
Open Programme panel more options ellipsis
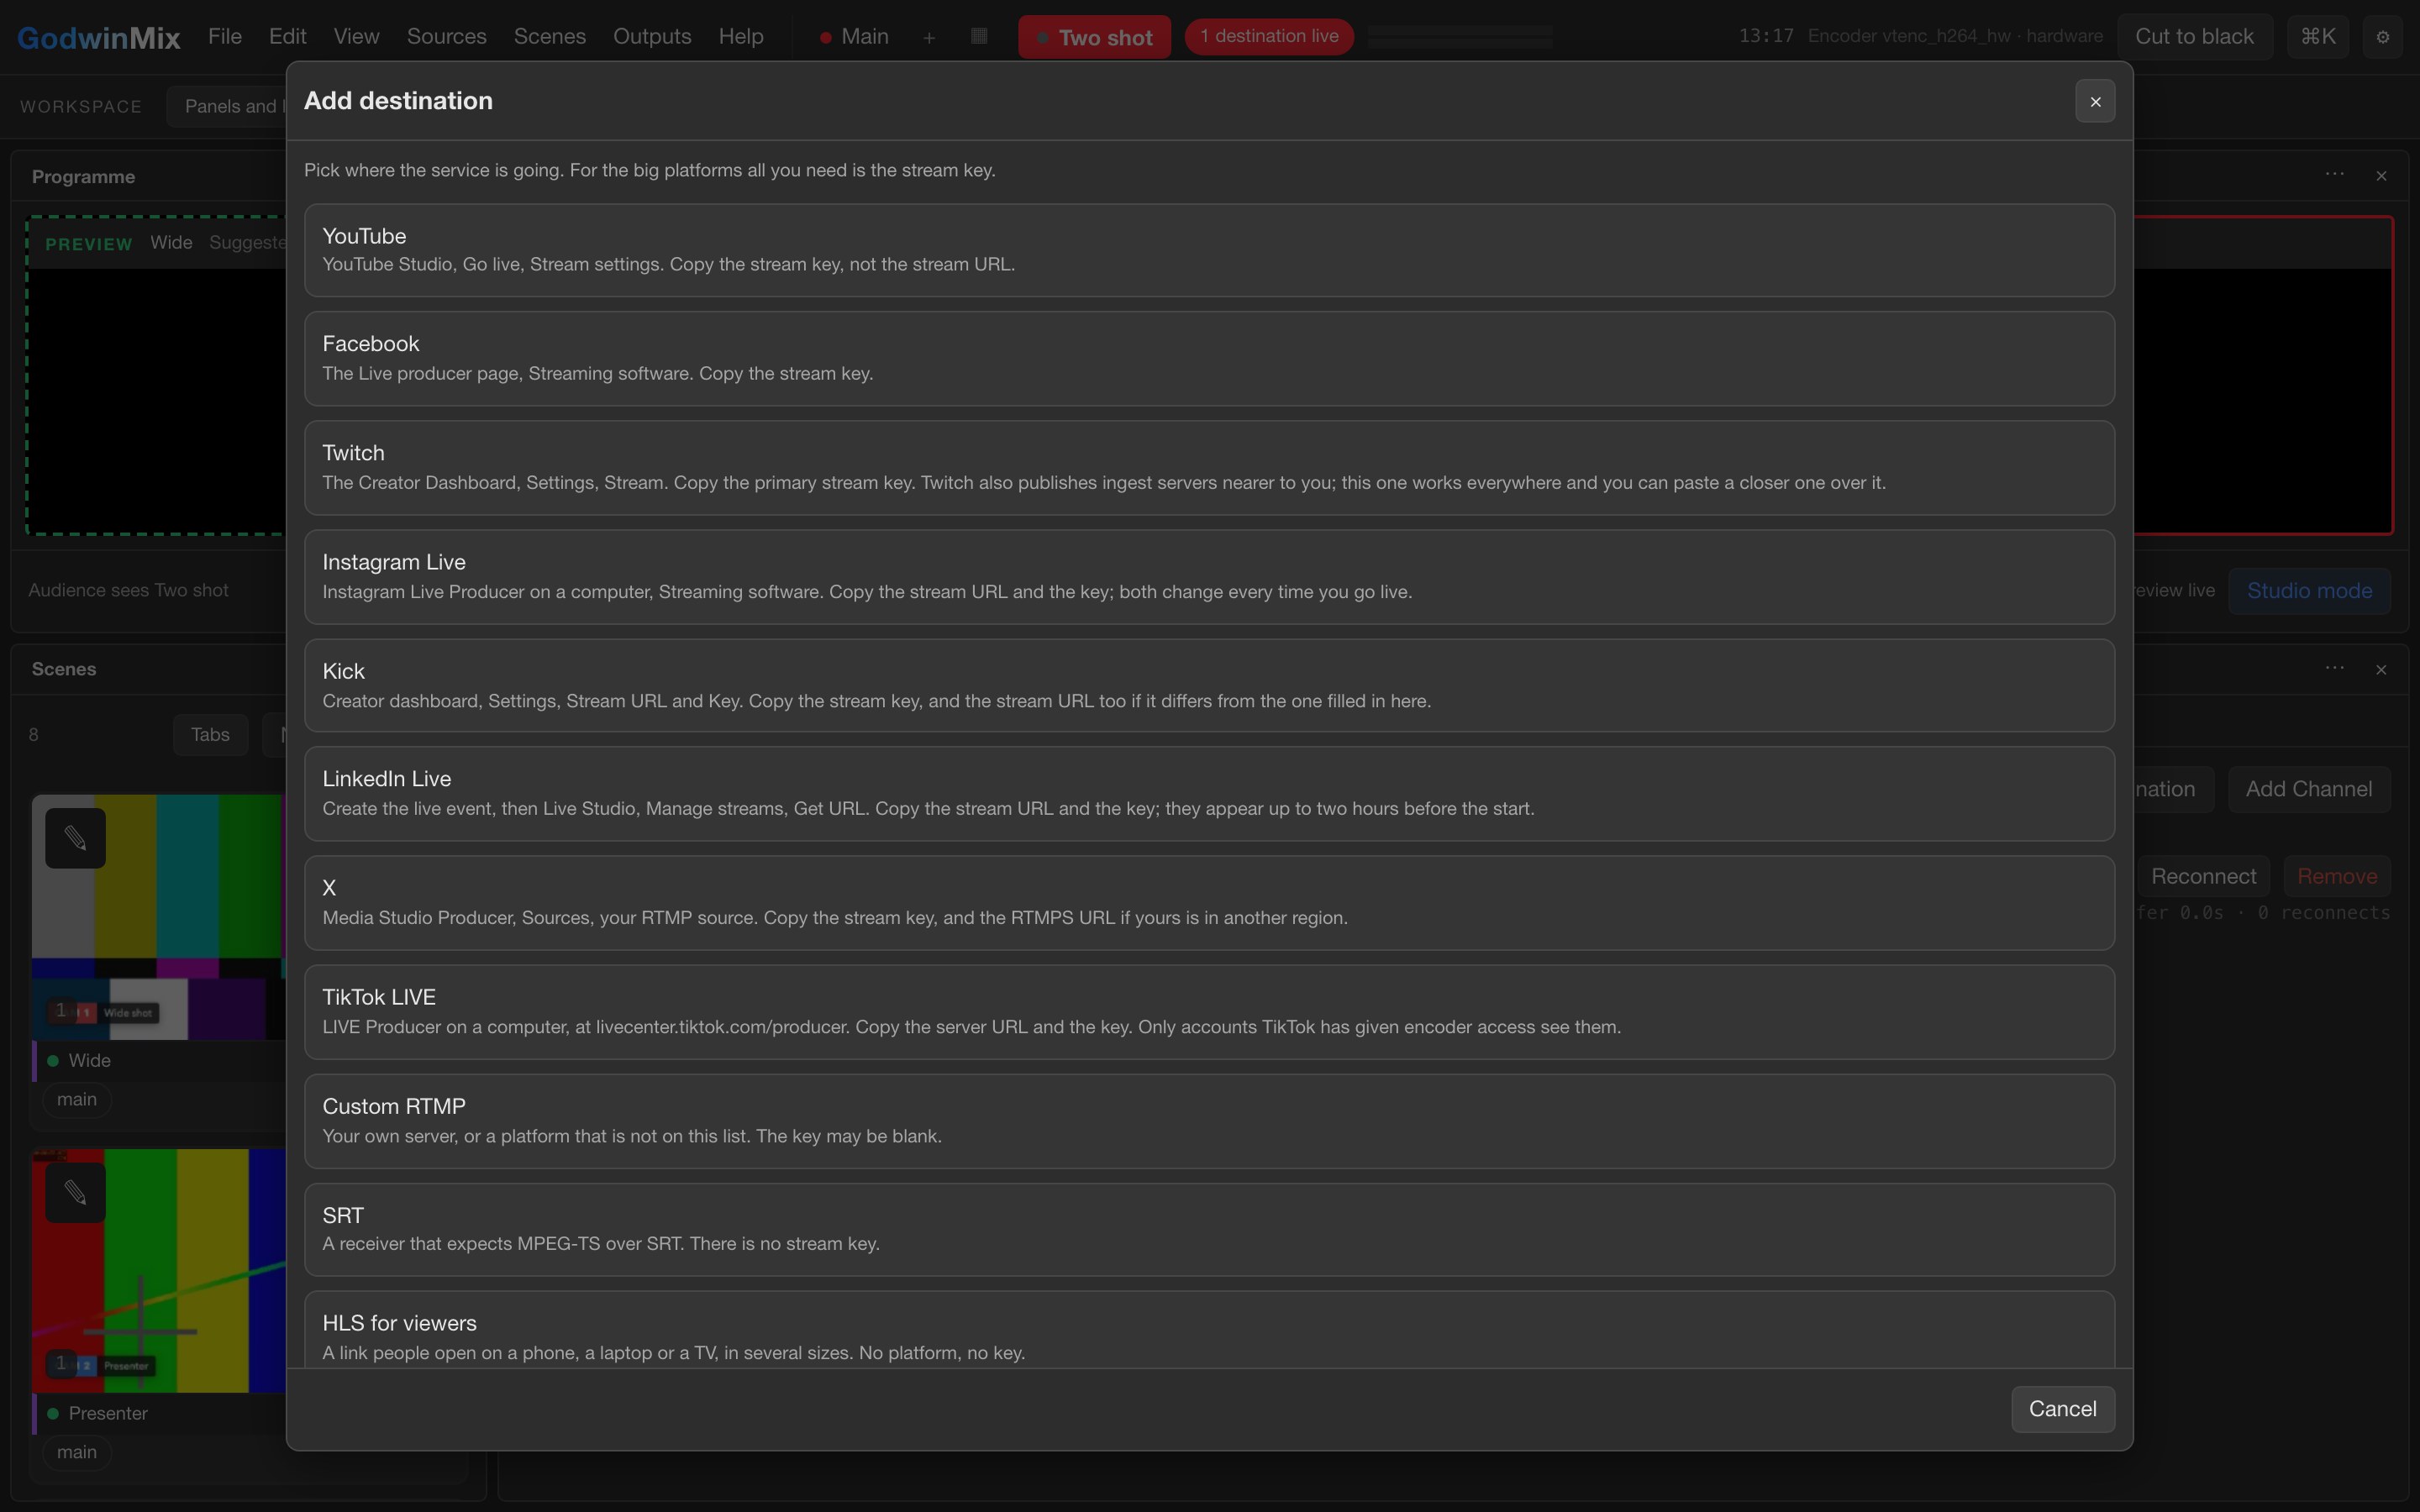pos(2334,174)
